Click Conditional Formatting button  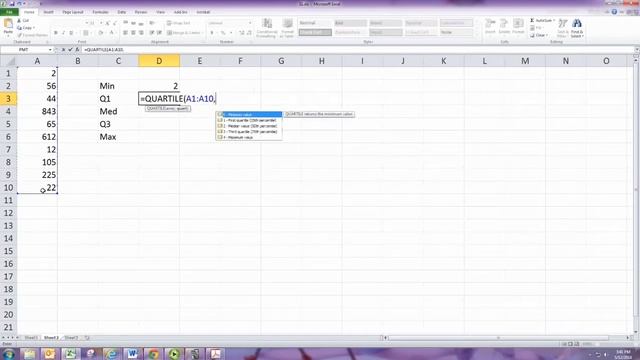[267, 28]
